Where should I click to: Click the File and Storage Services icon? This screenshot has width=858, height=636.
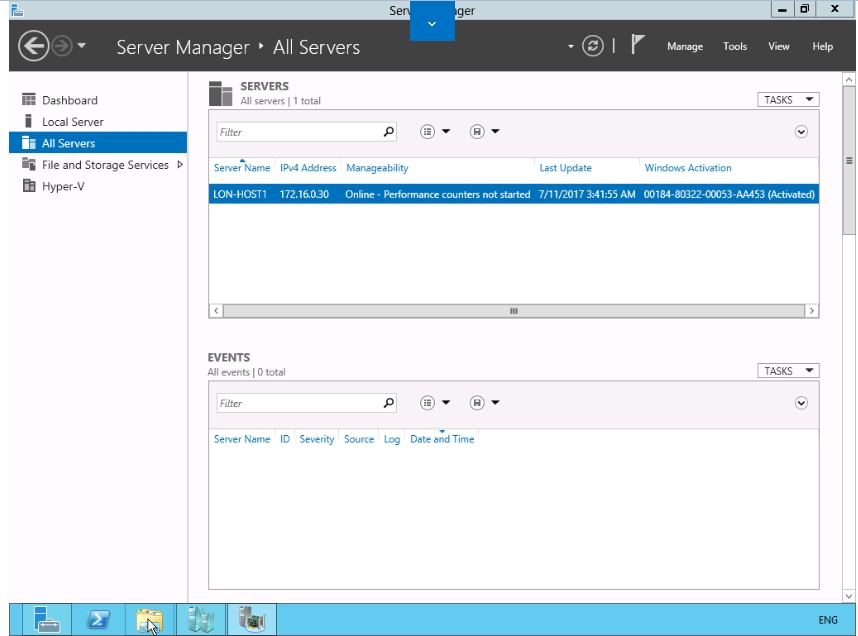tap(28, 164)
